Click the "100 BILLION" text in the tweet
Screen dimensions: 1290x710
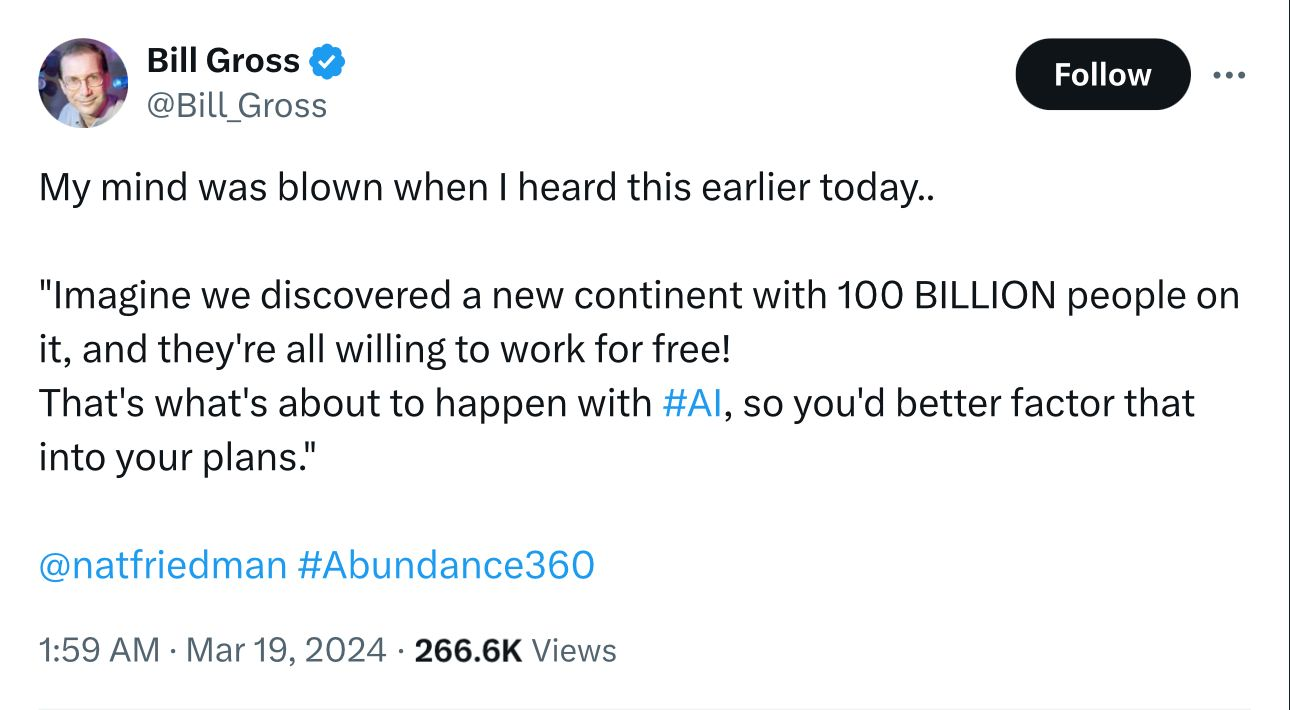tap(950, 295)
